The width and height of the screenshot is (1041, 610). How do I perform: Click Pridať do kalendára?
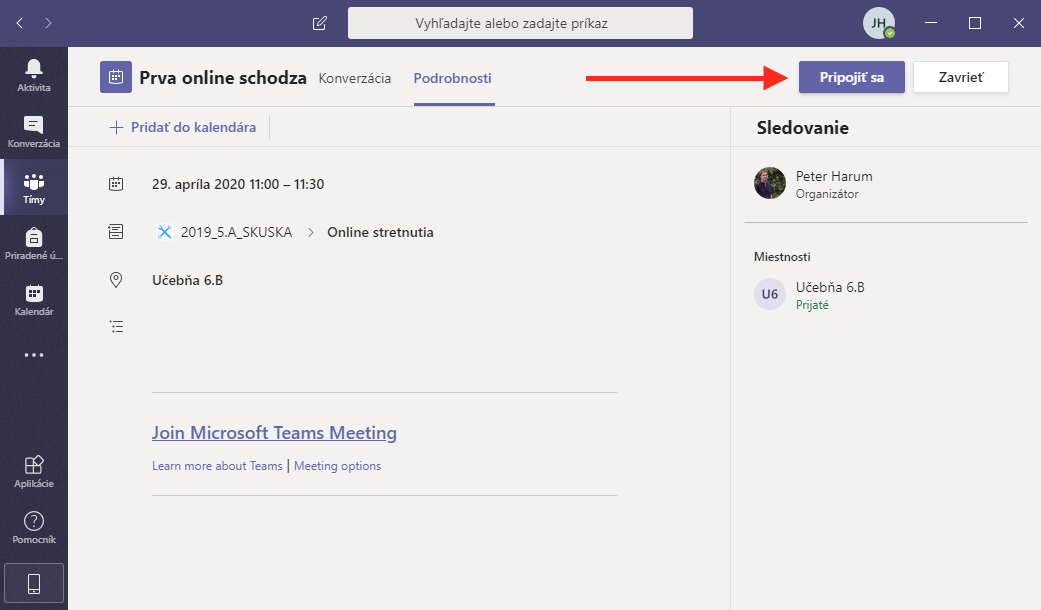(x=183, y=127)
